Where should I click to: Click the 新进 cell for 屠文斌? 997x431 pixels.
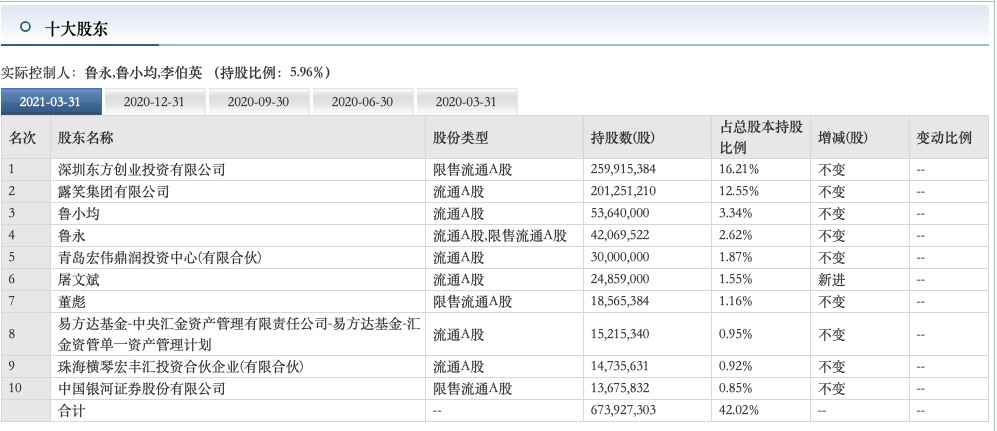(x=832, y=280)
